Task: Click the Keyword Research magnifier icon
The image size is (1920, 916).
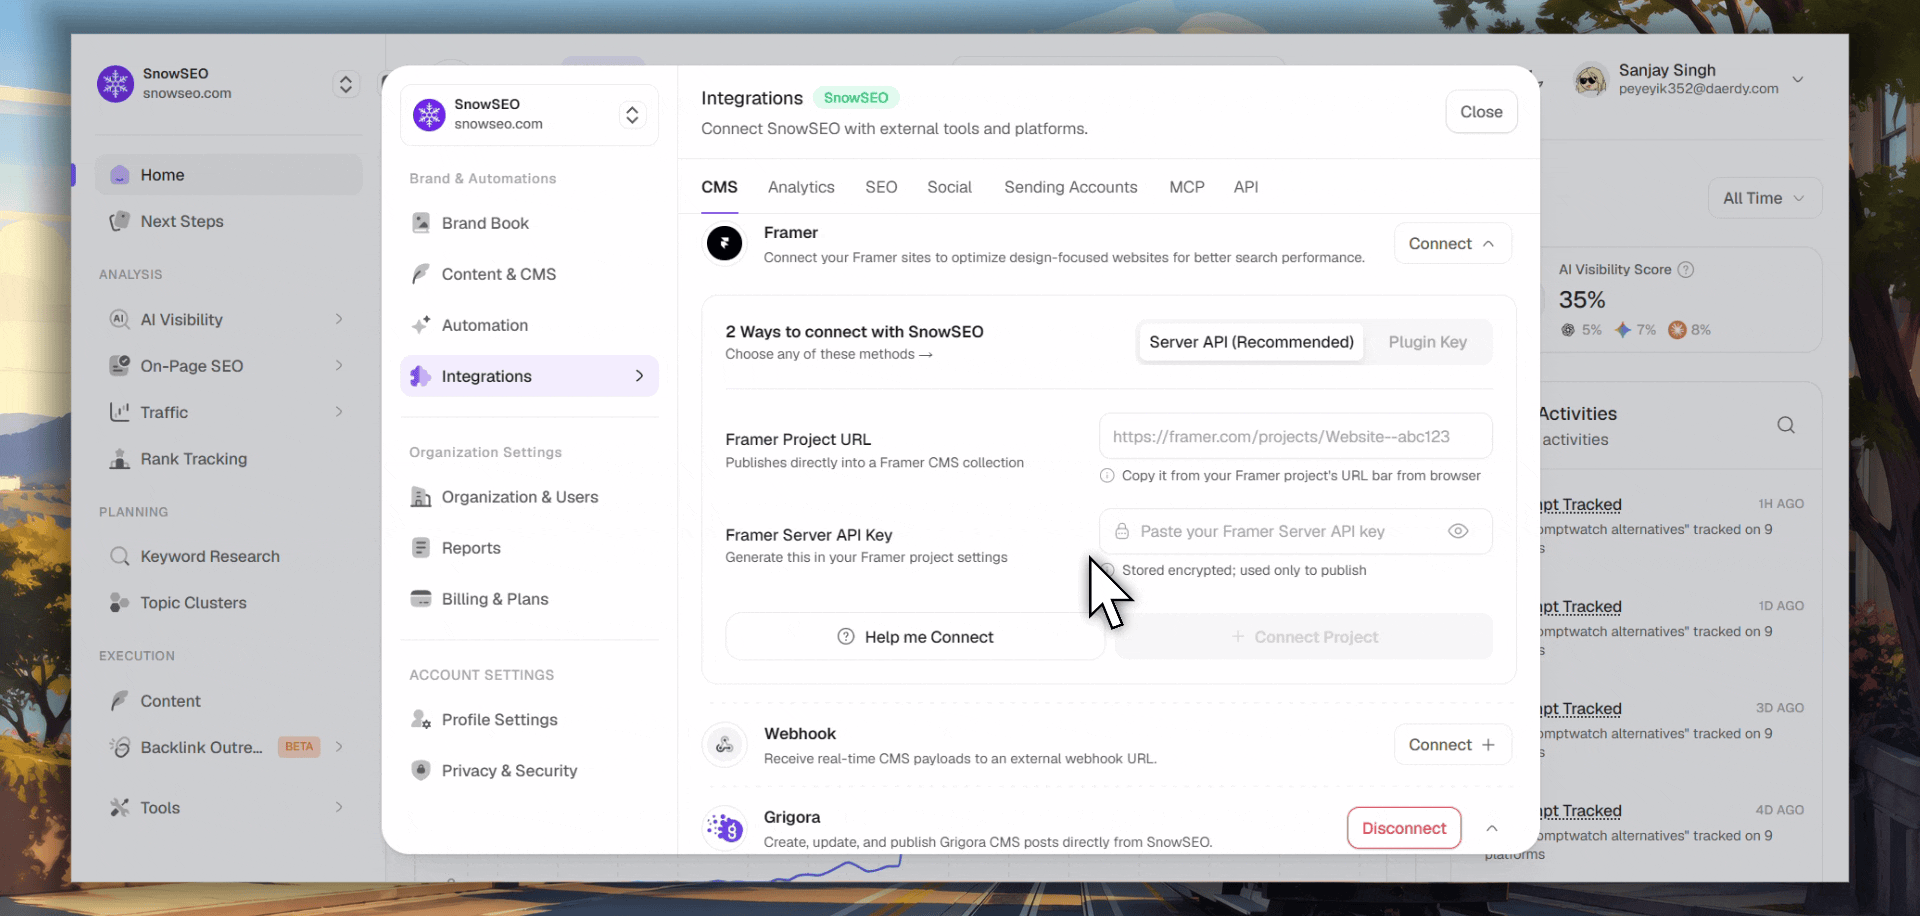Action: [x=120, y=556]
